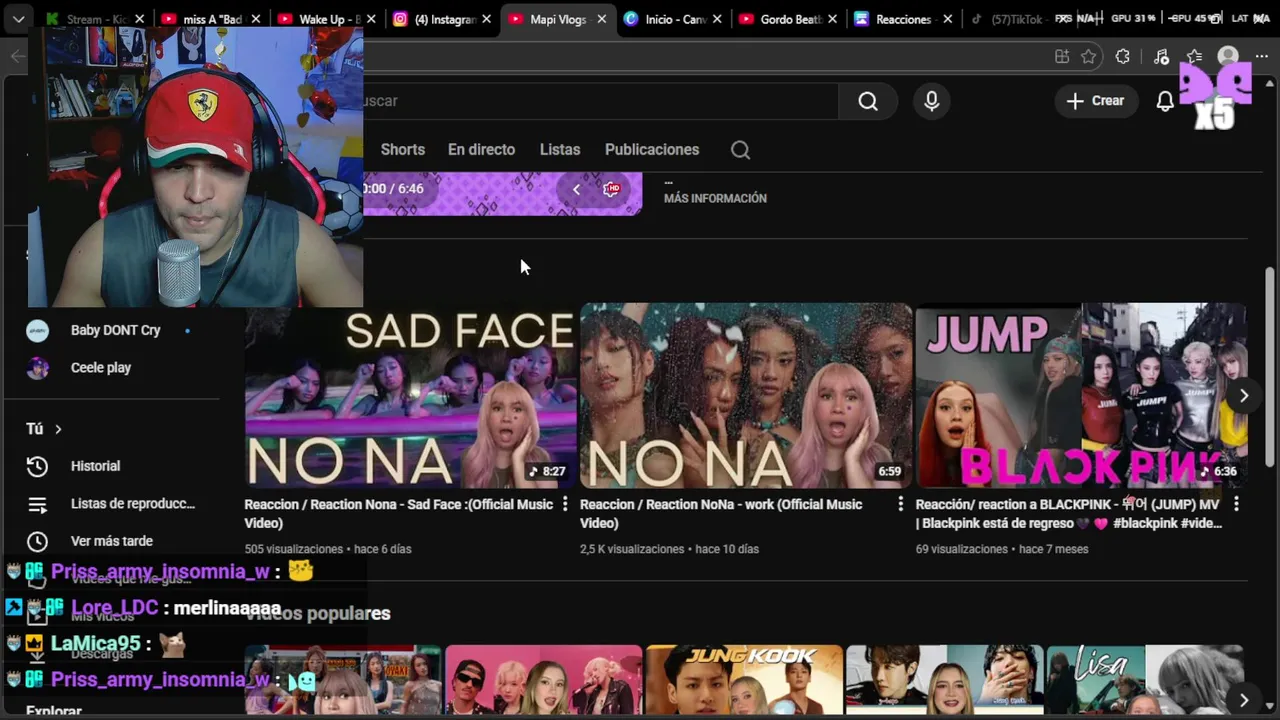Open browser extensions puzzle icon
This screenshot has height=720, width=1280.
tap(1123, 57)
